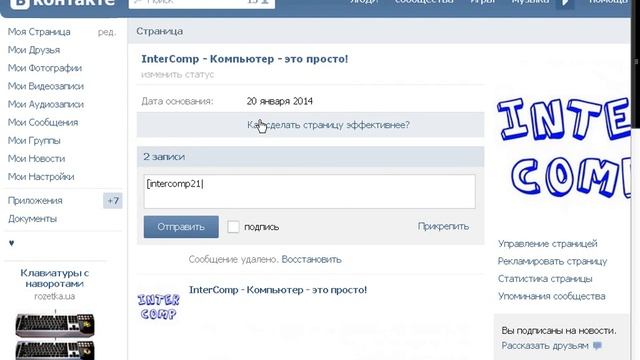Focus the post text field with [intercomp21|
640x360 pixels.
point(309,191)
